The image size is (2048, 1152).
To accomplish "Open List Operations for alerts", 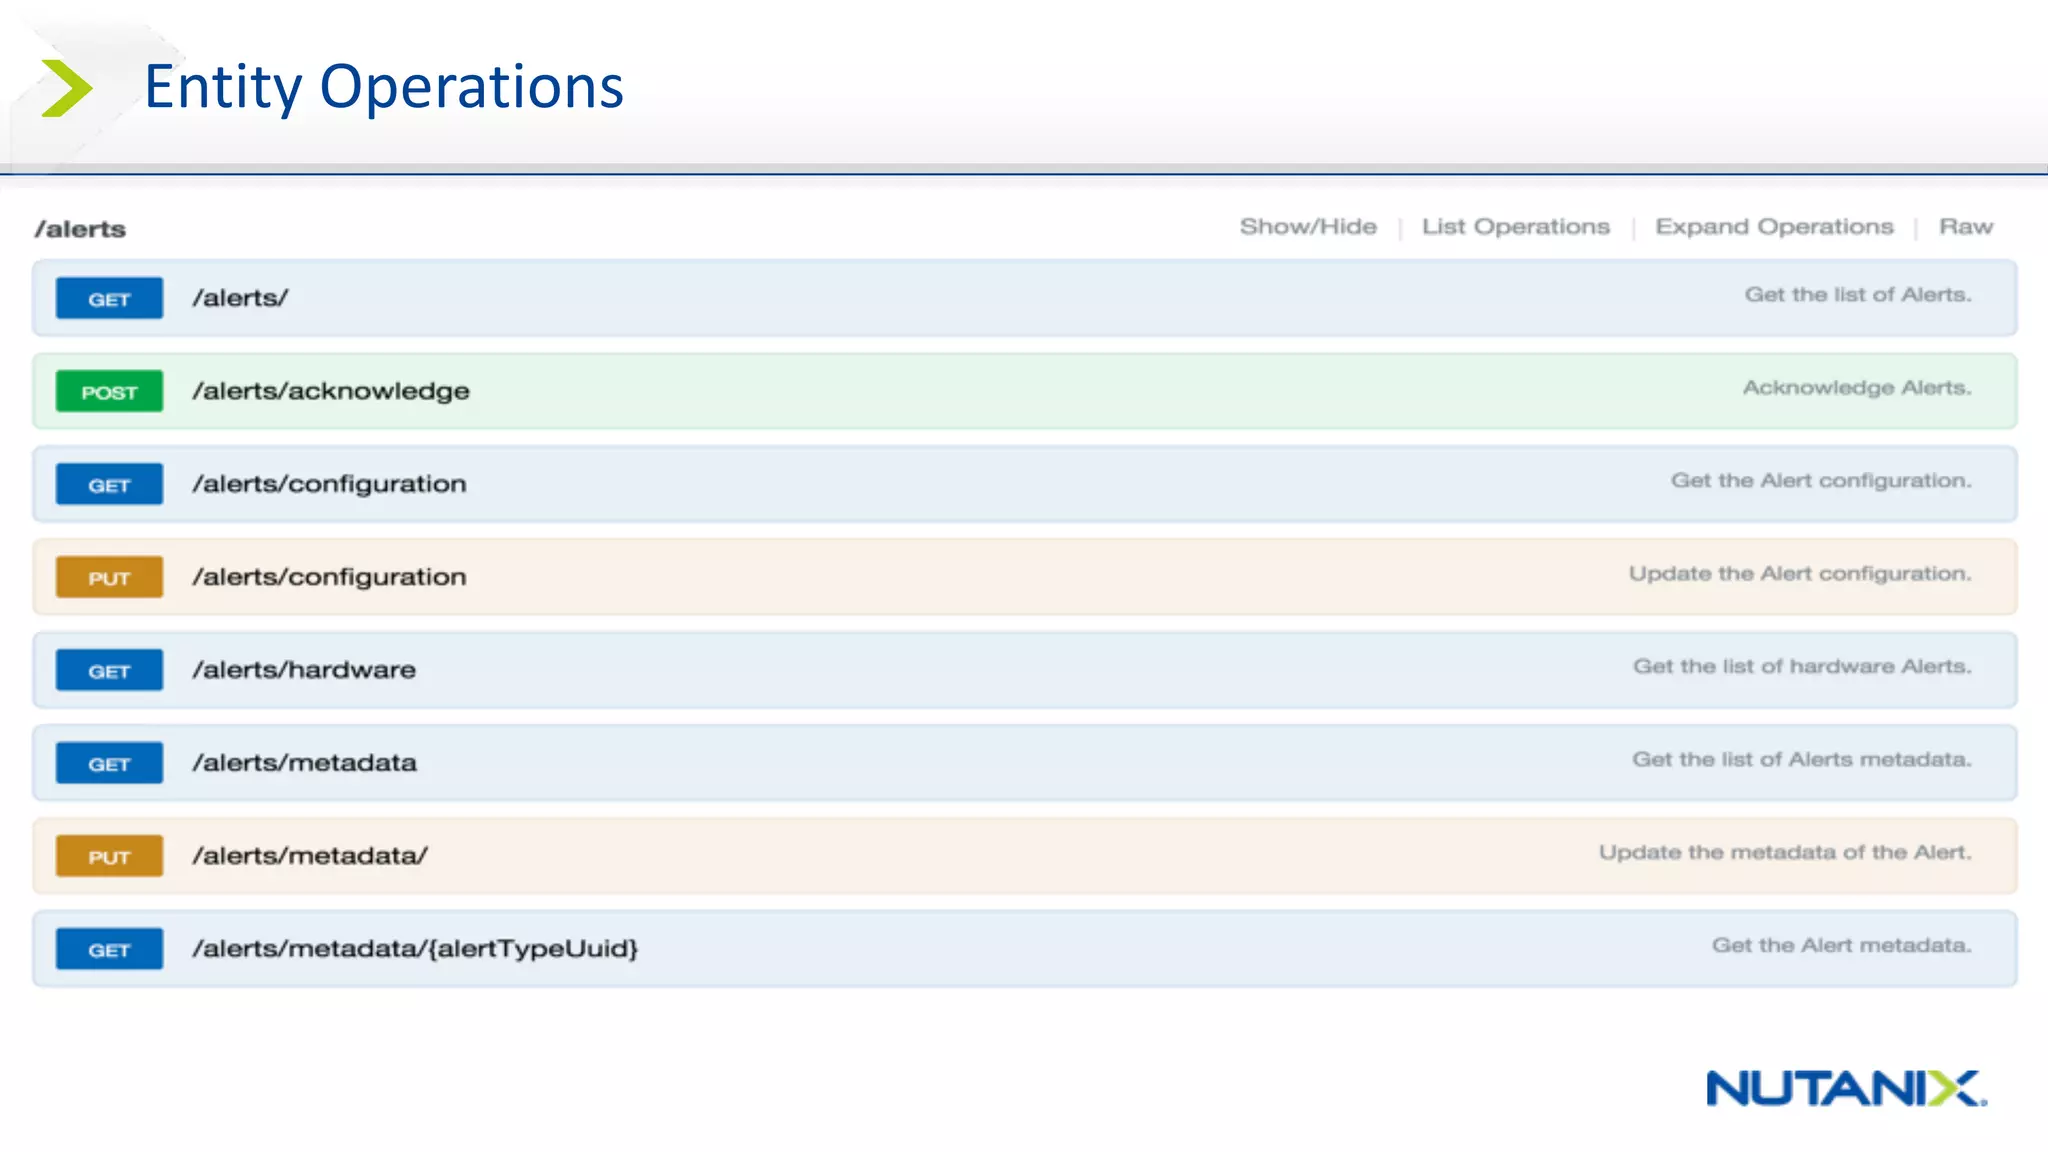I will coord(1516,227).
